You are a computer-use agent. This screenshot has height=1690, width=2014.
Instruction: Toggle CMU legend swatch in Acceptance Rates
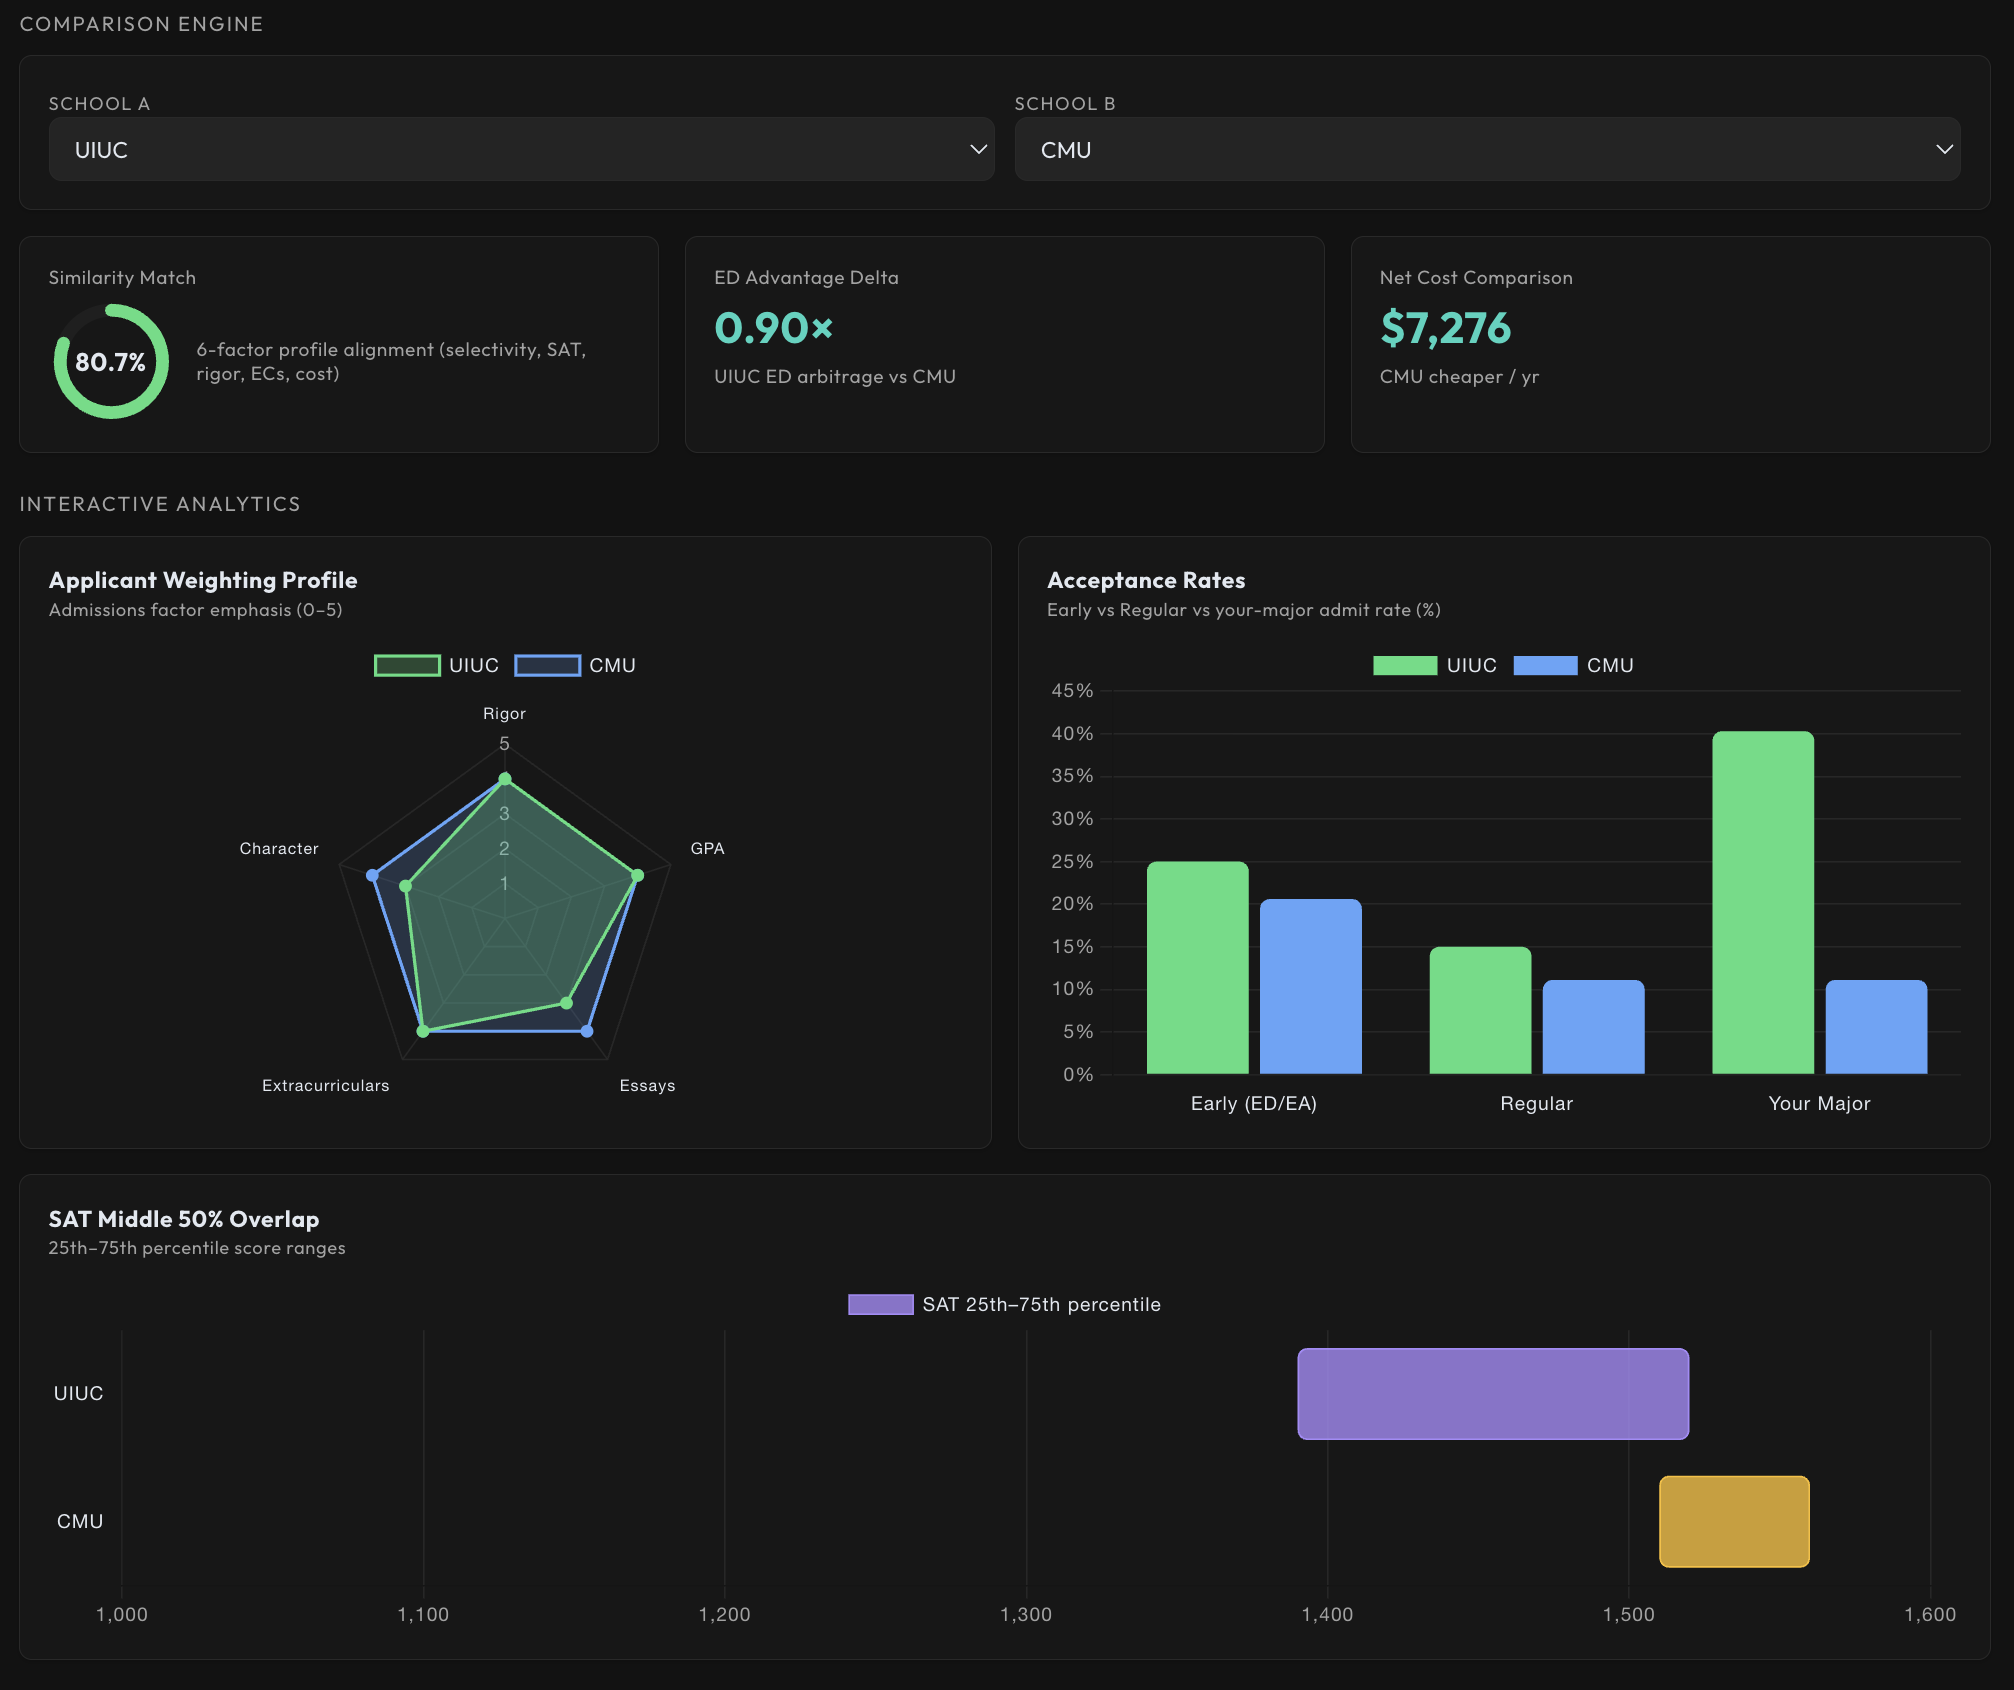(1545, 665)
